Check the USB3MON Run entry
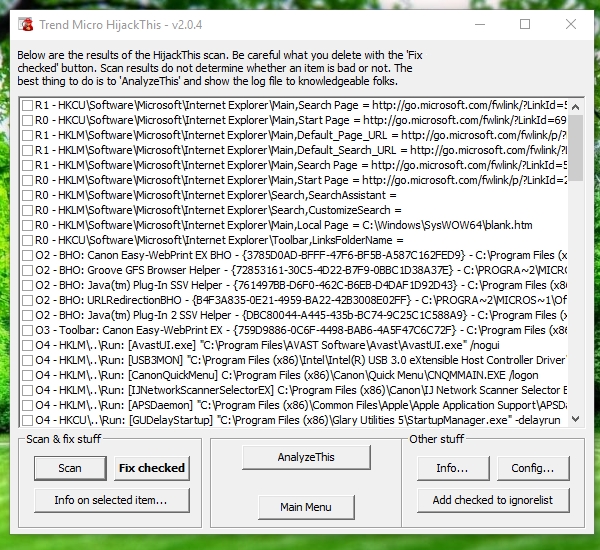600x550 pixels. pyautogui.click(x=27, y=361)
